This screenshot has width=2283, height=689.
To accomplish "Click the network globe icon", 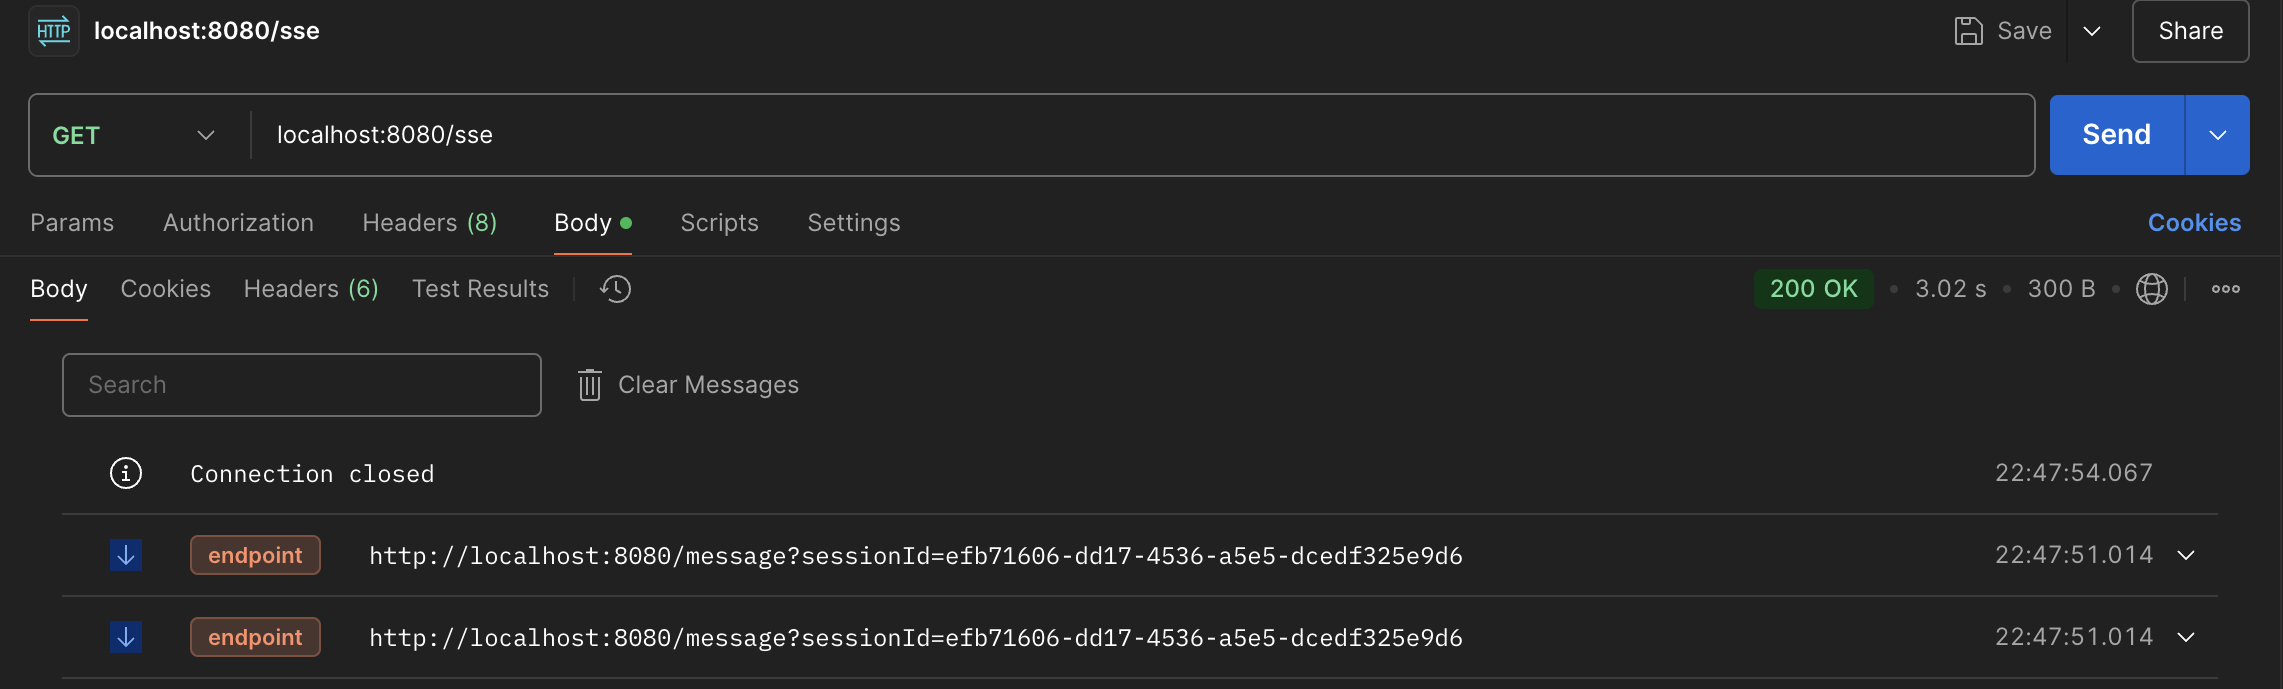I will point(2151,289).
